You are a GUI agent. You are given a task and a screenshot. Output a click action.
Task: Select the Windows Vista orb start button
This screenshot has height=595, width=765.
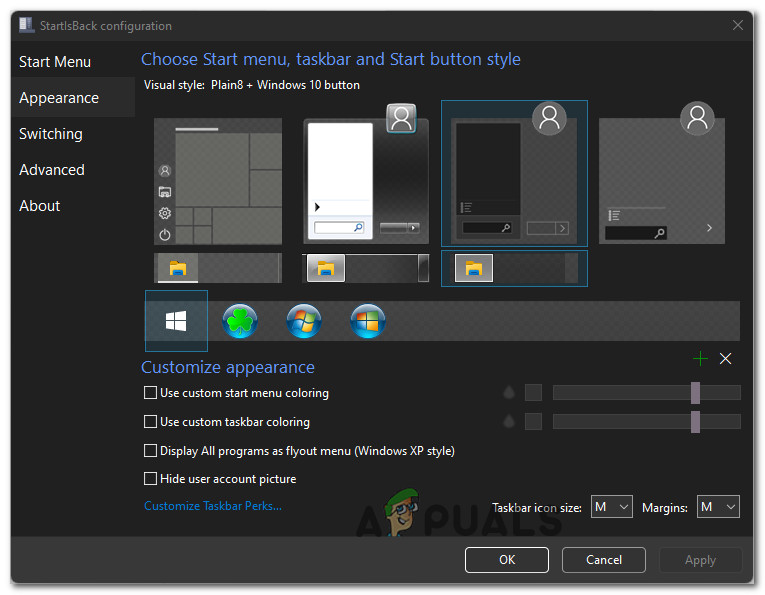pos(368,321)
